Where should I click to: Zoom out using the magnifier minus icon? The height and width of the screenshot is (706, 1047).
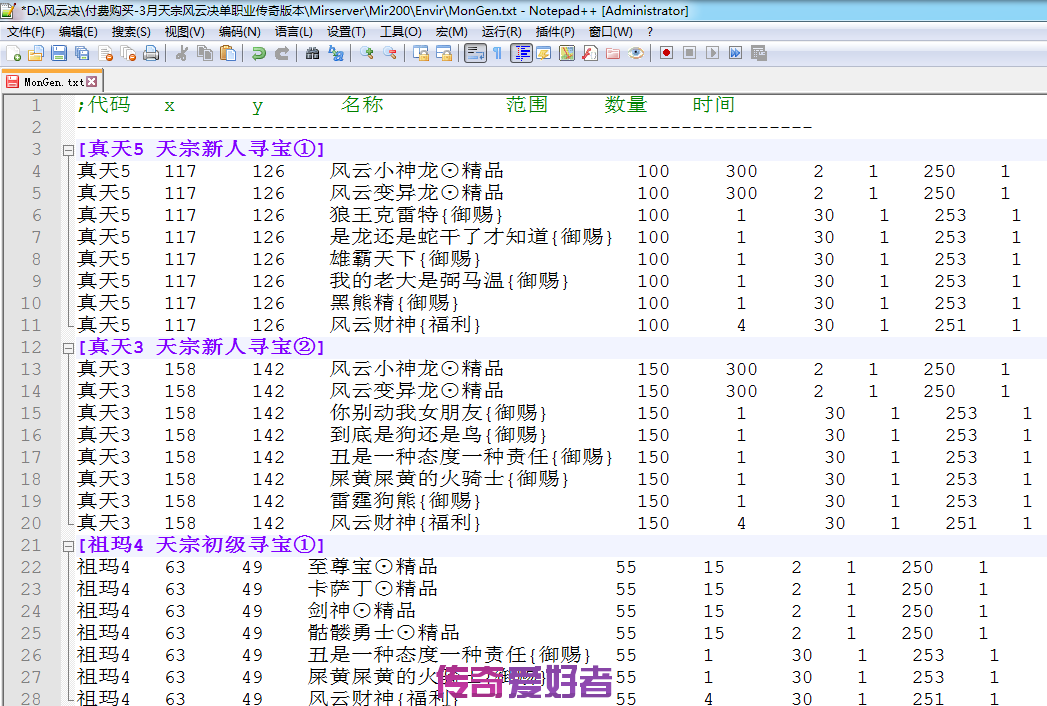[389, 53]
